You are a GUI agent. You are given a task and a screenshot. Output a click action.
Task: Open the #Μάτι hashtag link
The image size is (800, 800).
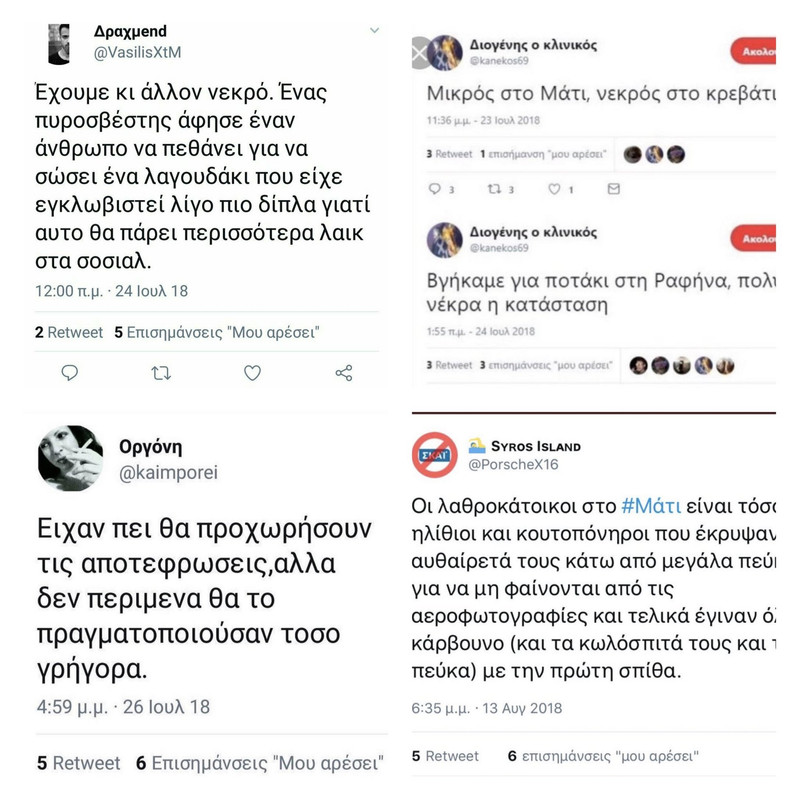(651, 506)
